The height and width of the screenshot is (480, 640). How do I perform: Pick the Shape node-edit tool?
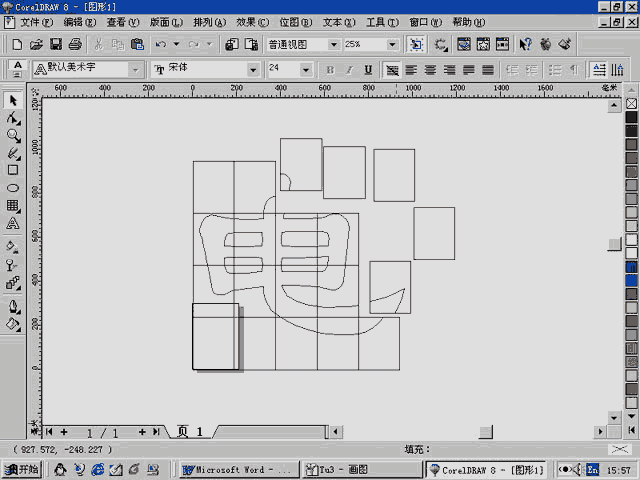coord(13,118)
